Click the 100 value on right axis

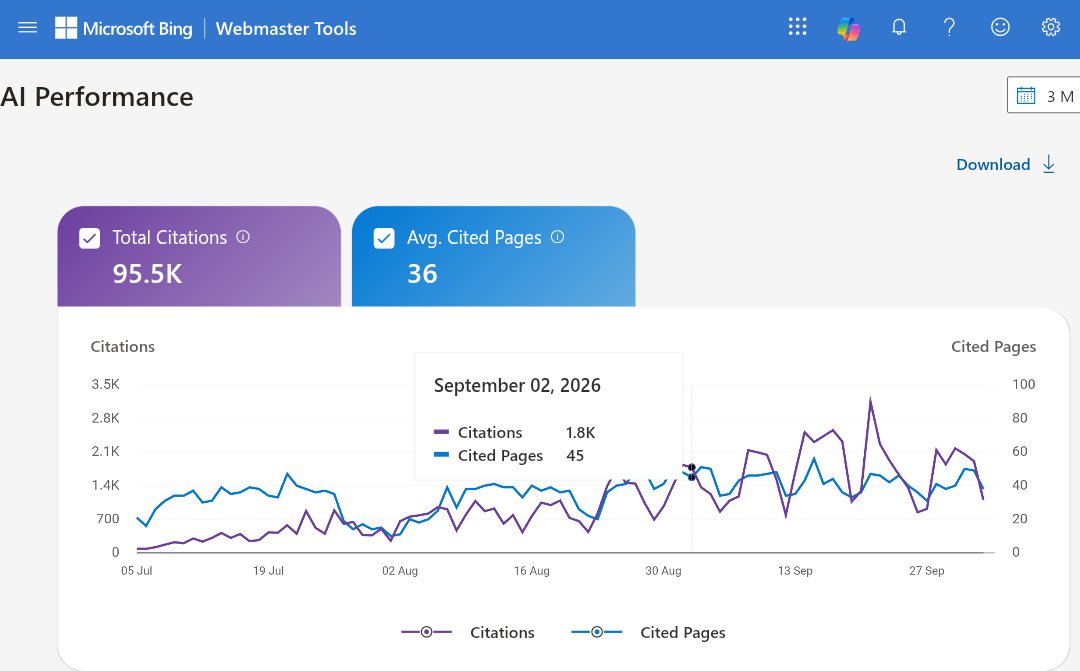(x=1024, y=384)
